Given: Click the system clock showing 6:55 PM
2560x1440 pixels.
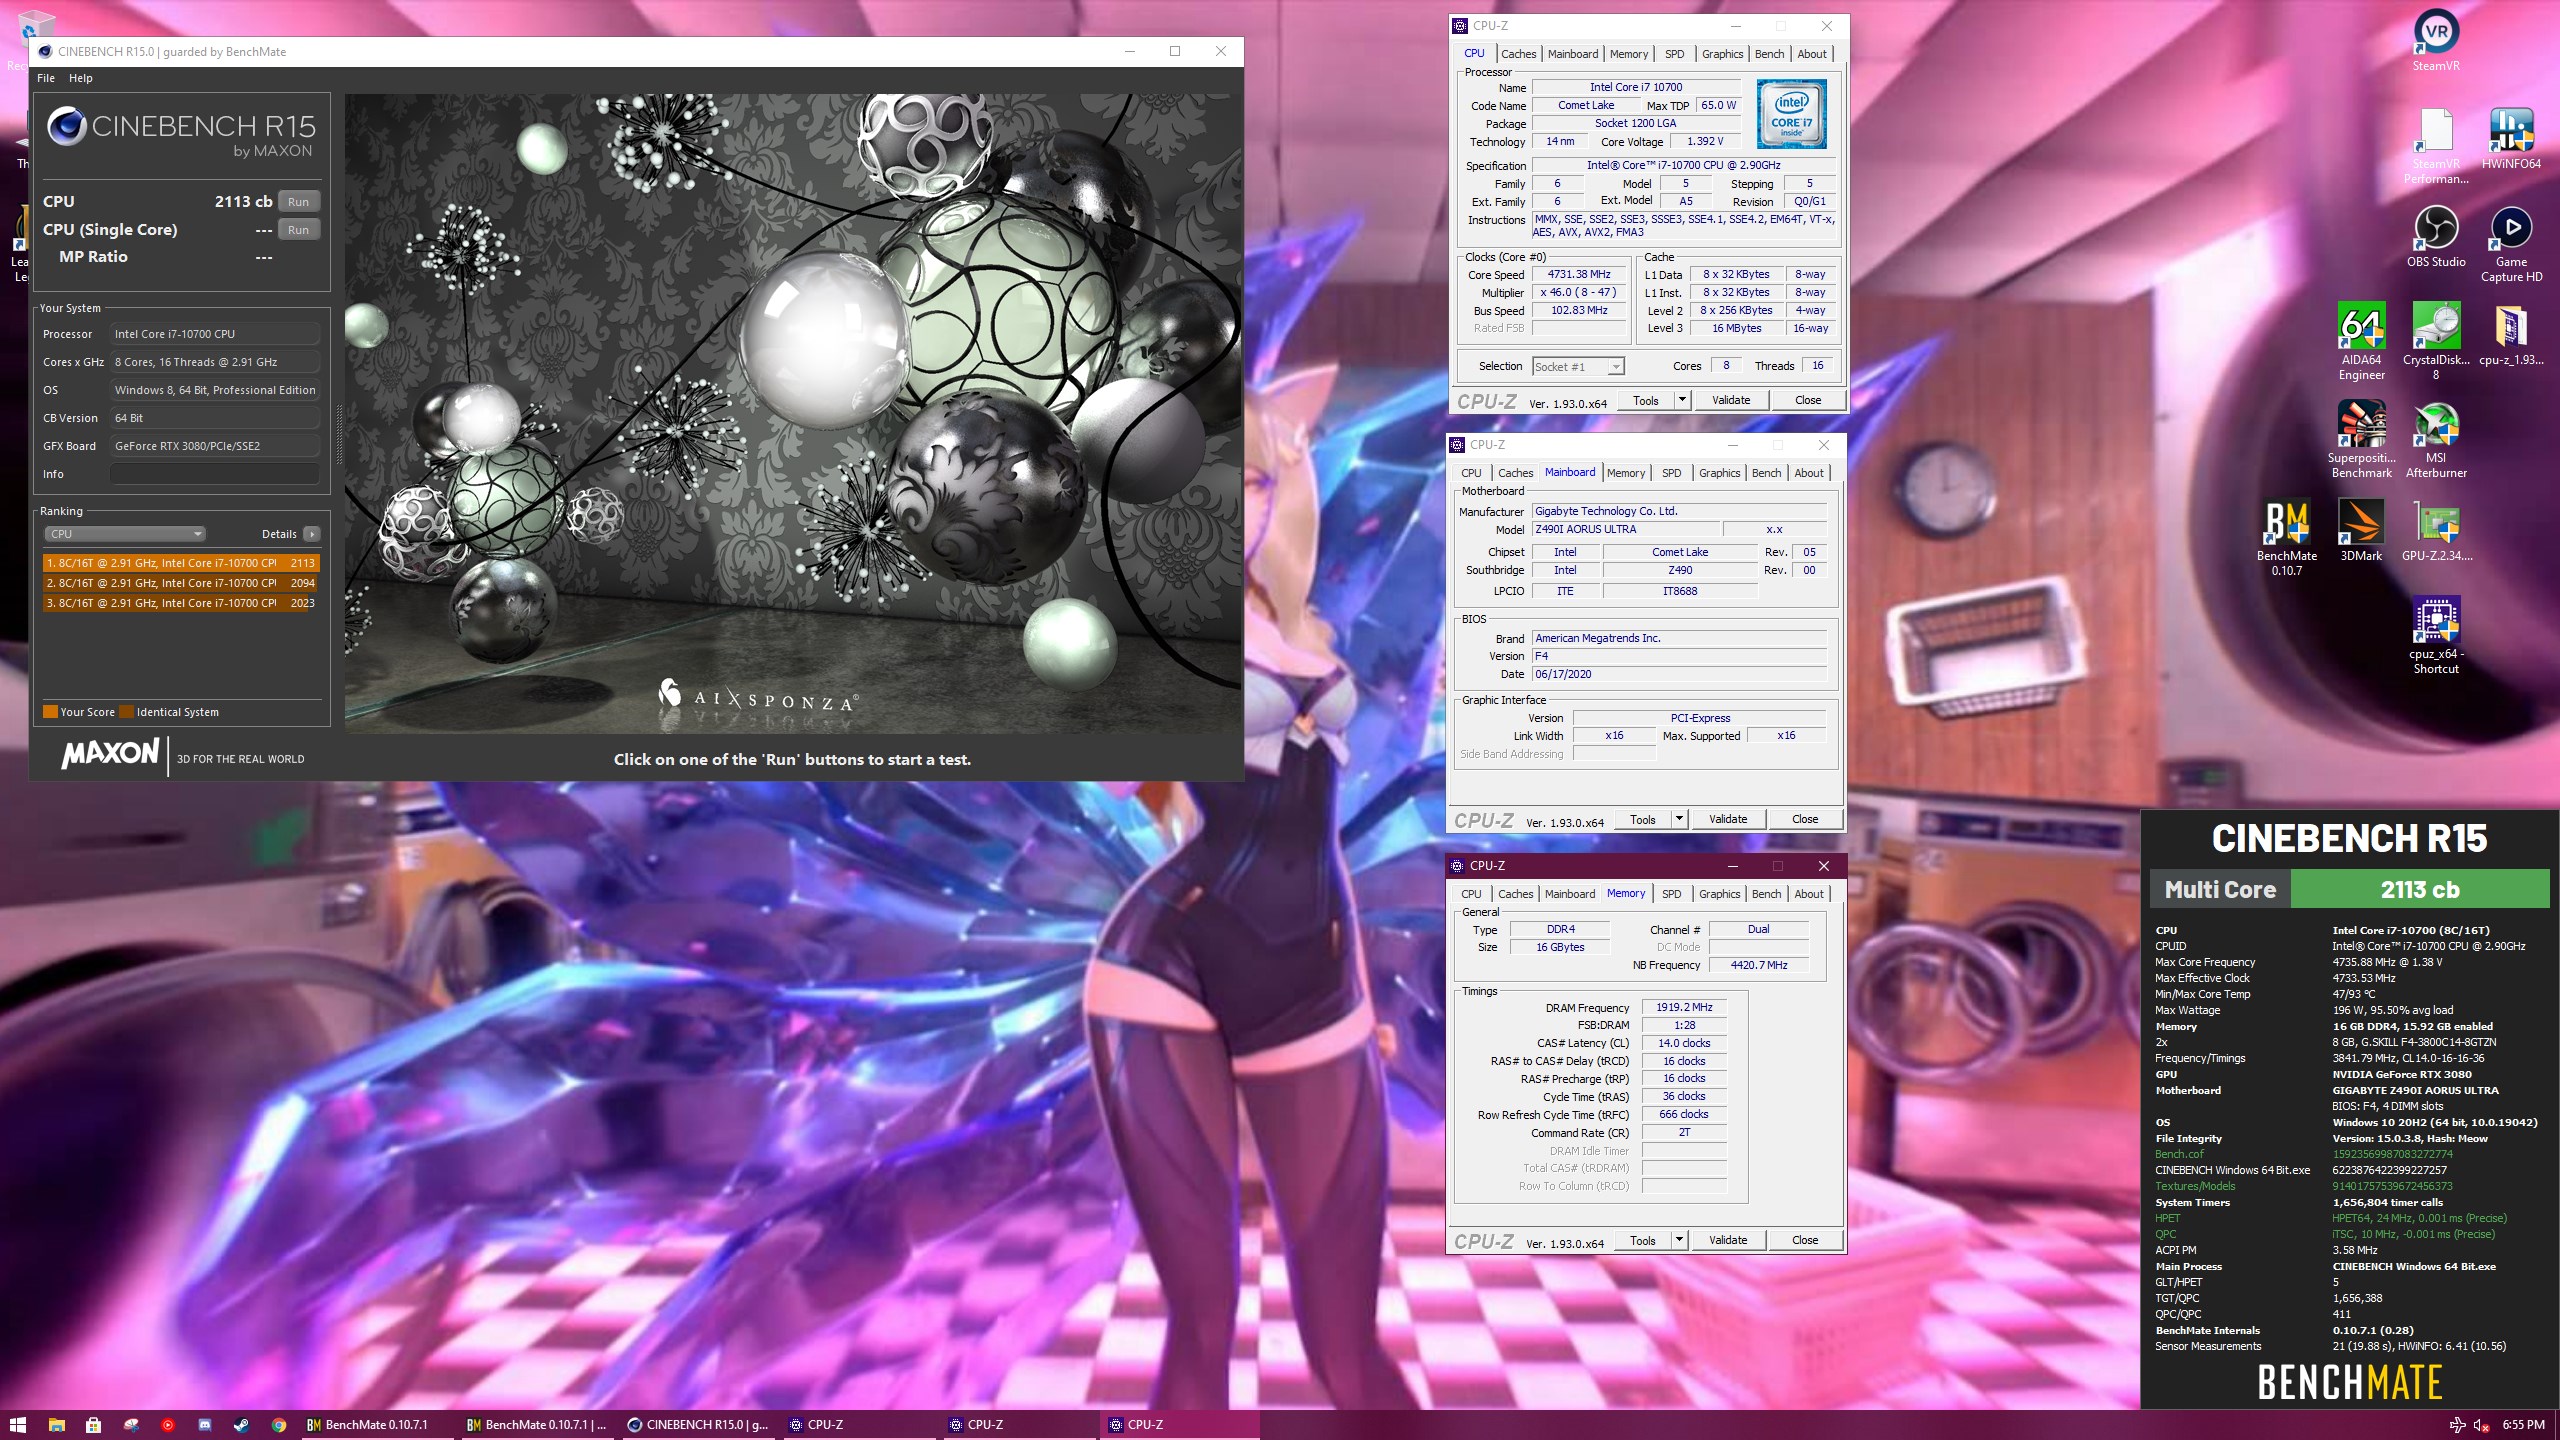Looking at the screenshot, I should coord(2523,1425).
